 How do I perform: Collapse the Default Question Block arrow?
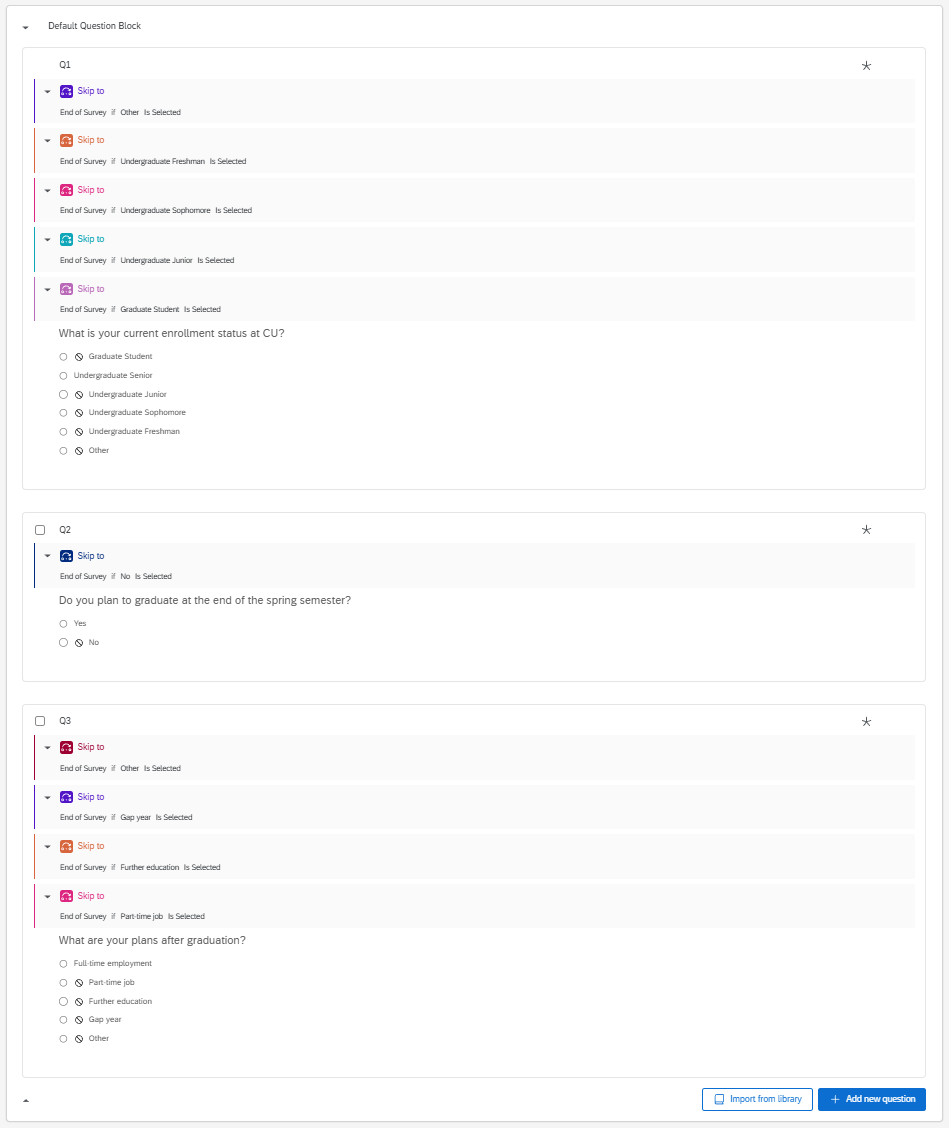26,27
